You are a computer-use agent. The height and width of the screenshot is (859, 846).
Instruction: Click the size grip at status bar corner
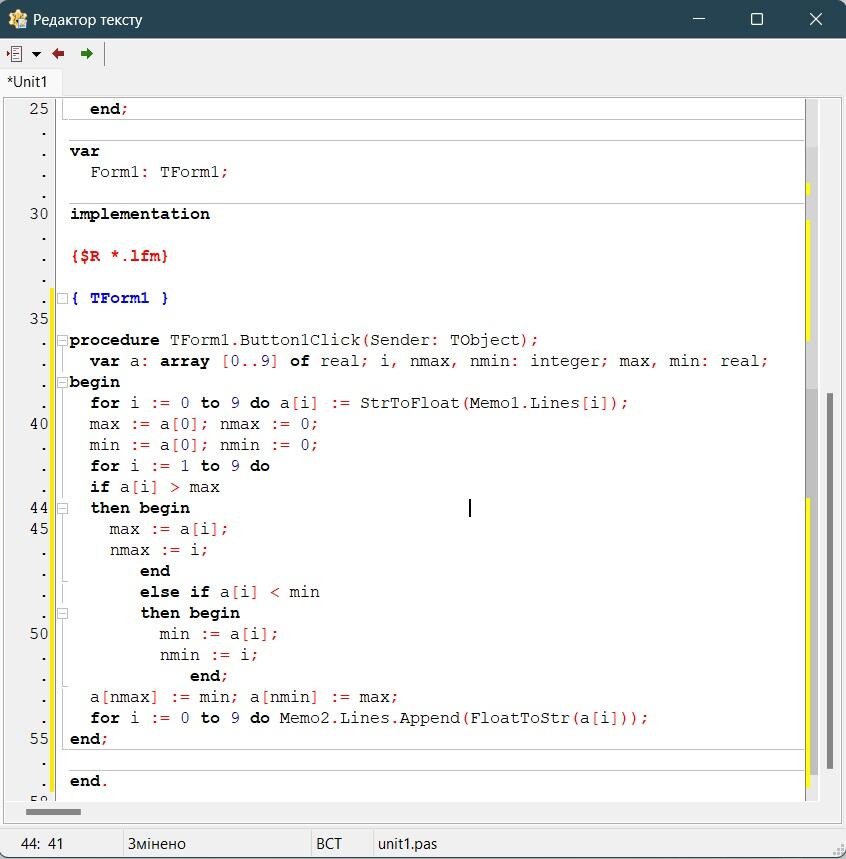pyautogui.click(x=838, y=850)
